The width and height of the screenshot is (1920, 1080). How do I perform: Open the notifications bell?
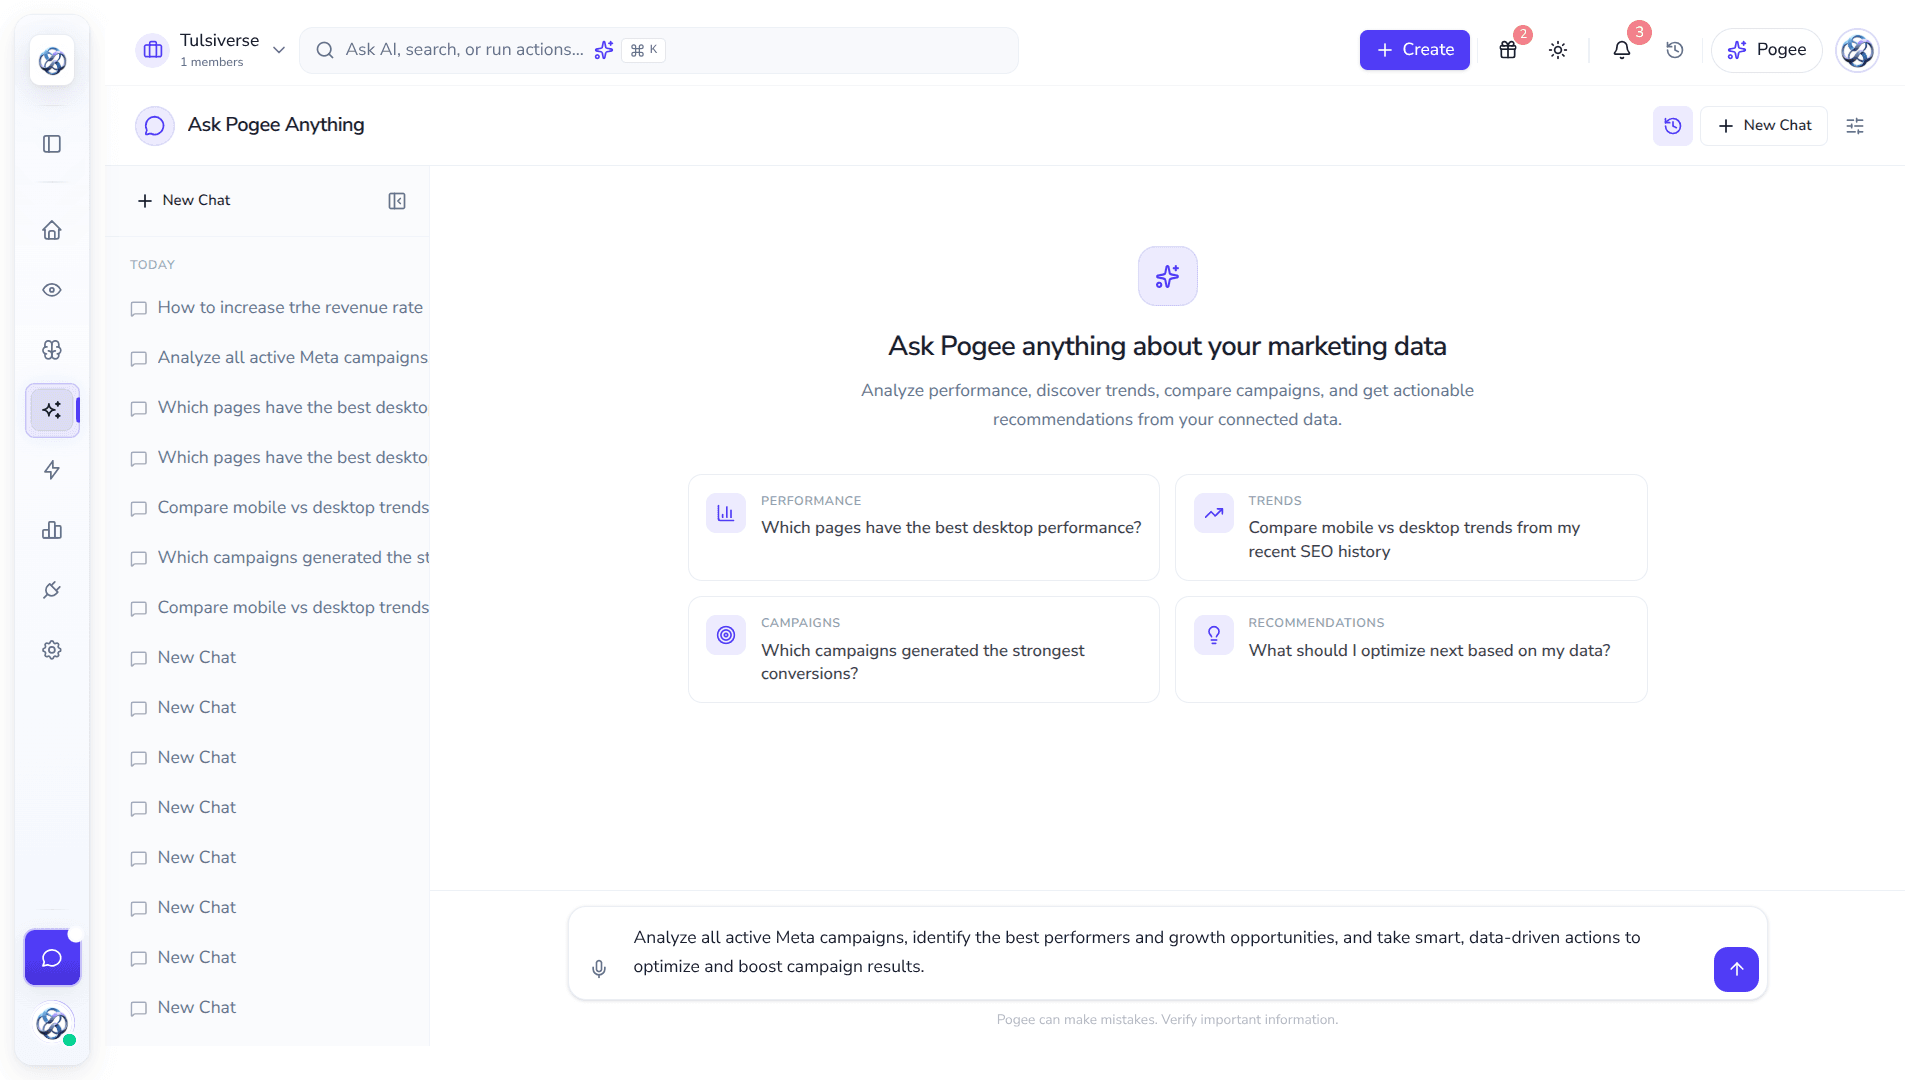click(x=1622, y=50)
